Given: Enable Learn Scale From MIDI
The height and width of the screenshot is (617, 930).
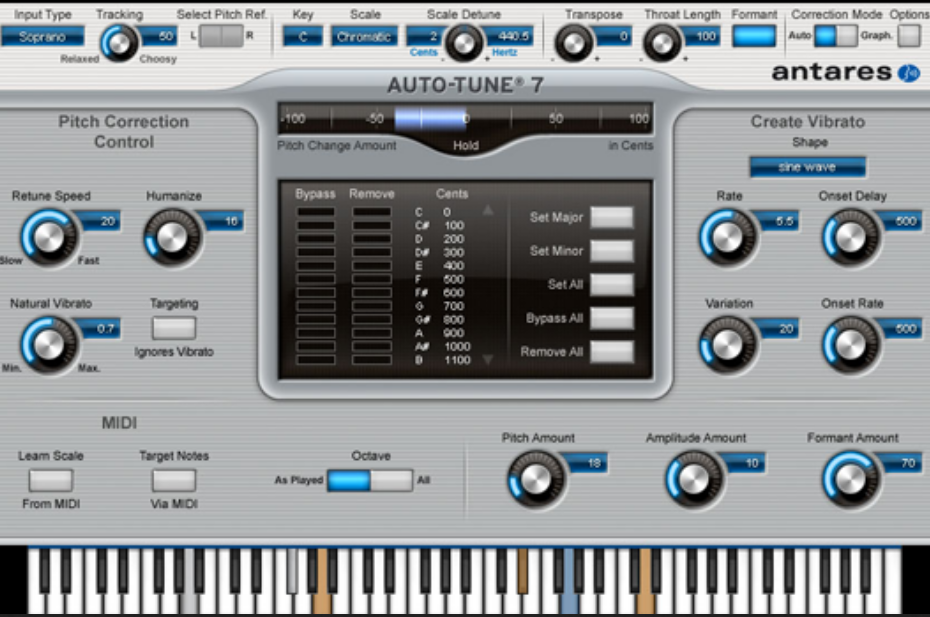Looking at the screenshot, I should 51,481.
